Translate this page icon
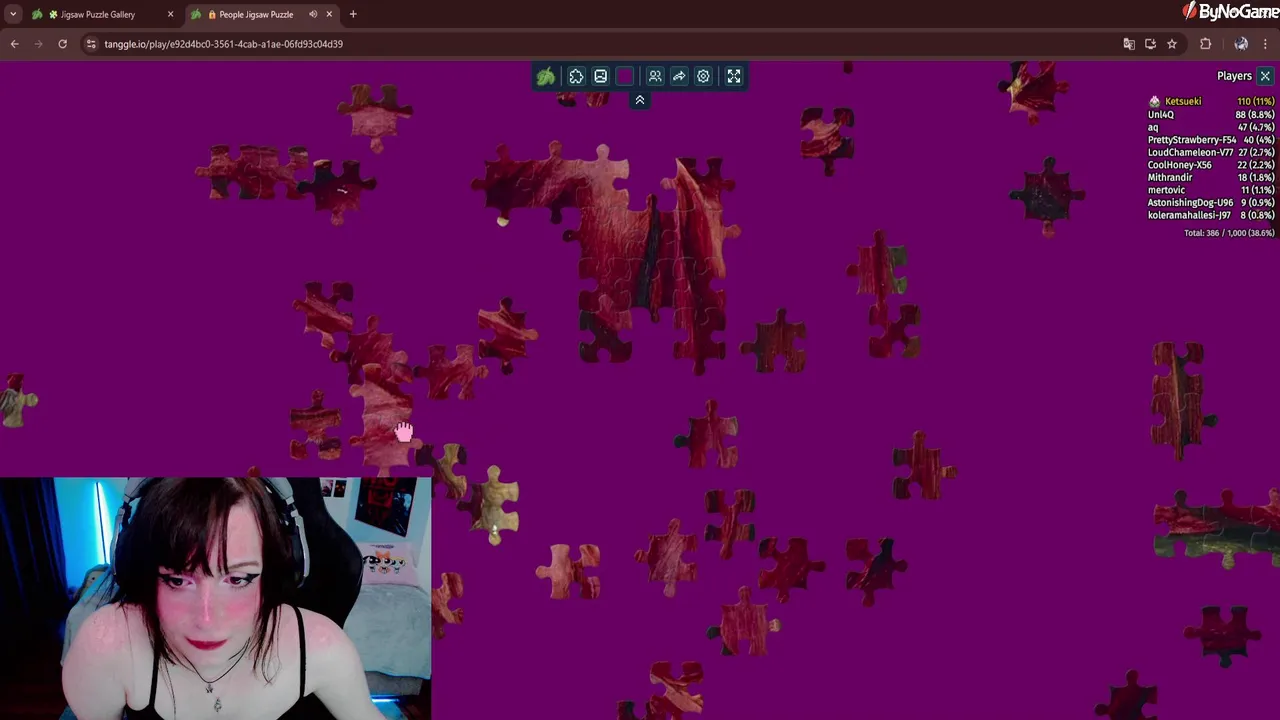 tap(1129, 44)
